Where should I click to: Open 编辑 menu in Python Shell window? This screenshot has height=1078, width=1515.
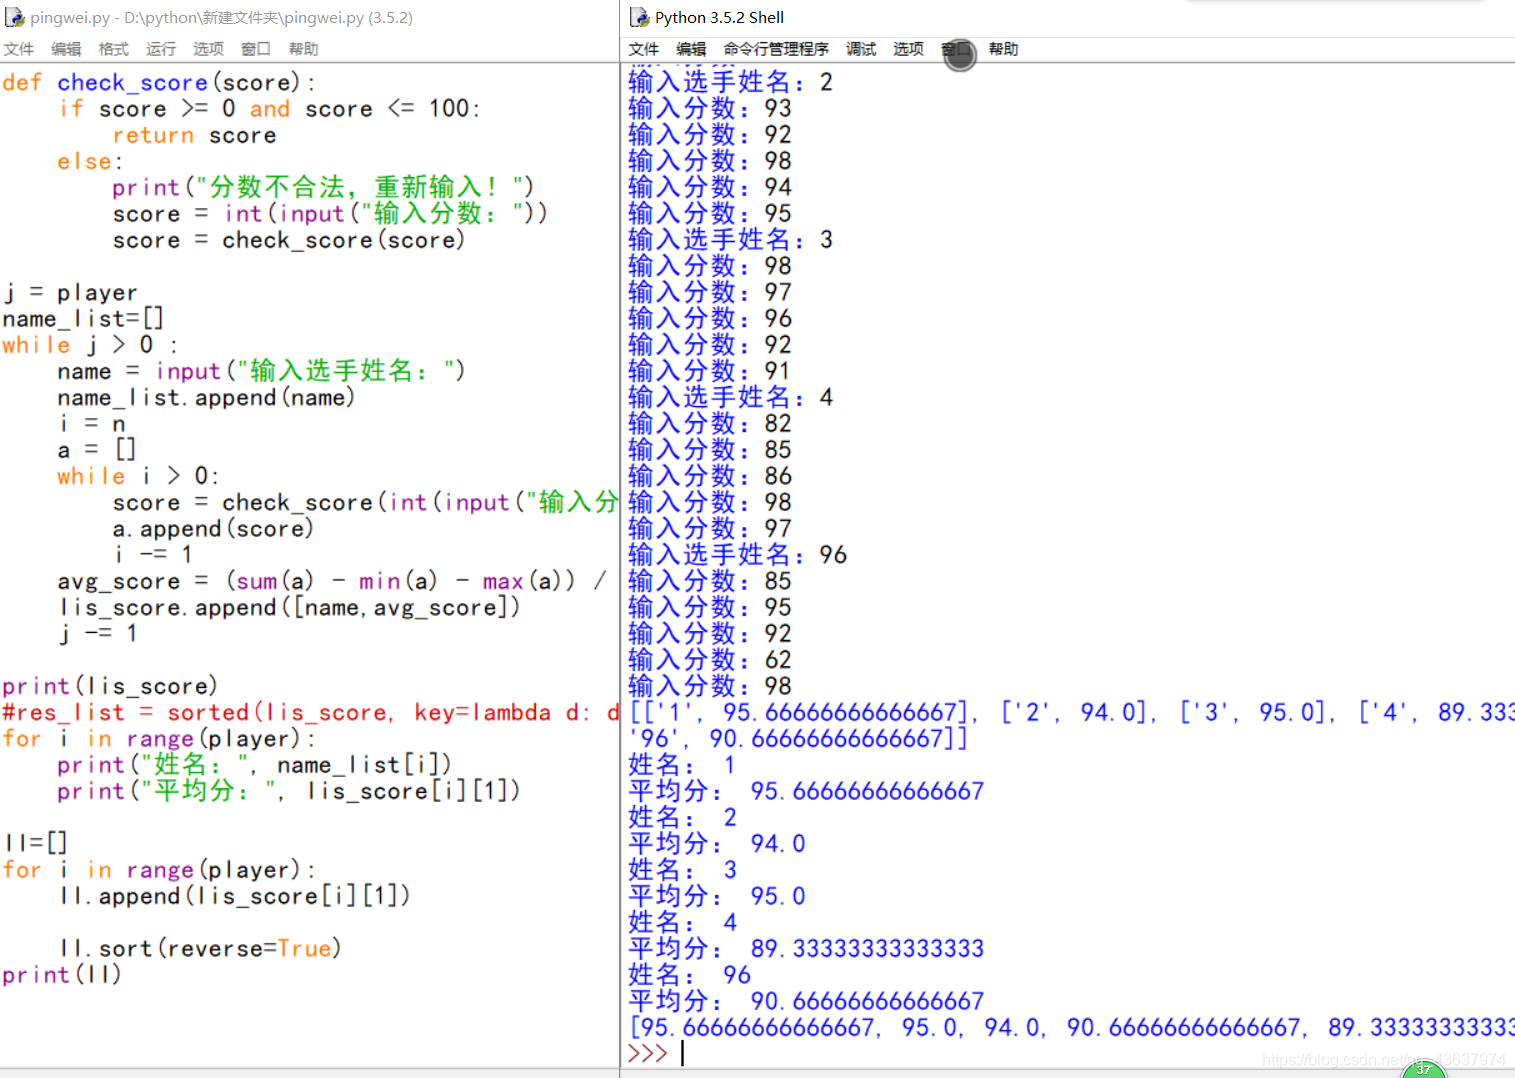(x=691, y=49)
